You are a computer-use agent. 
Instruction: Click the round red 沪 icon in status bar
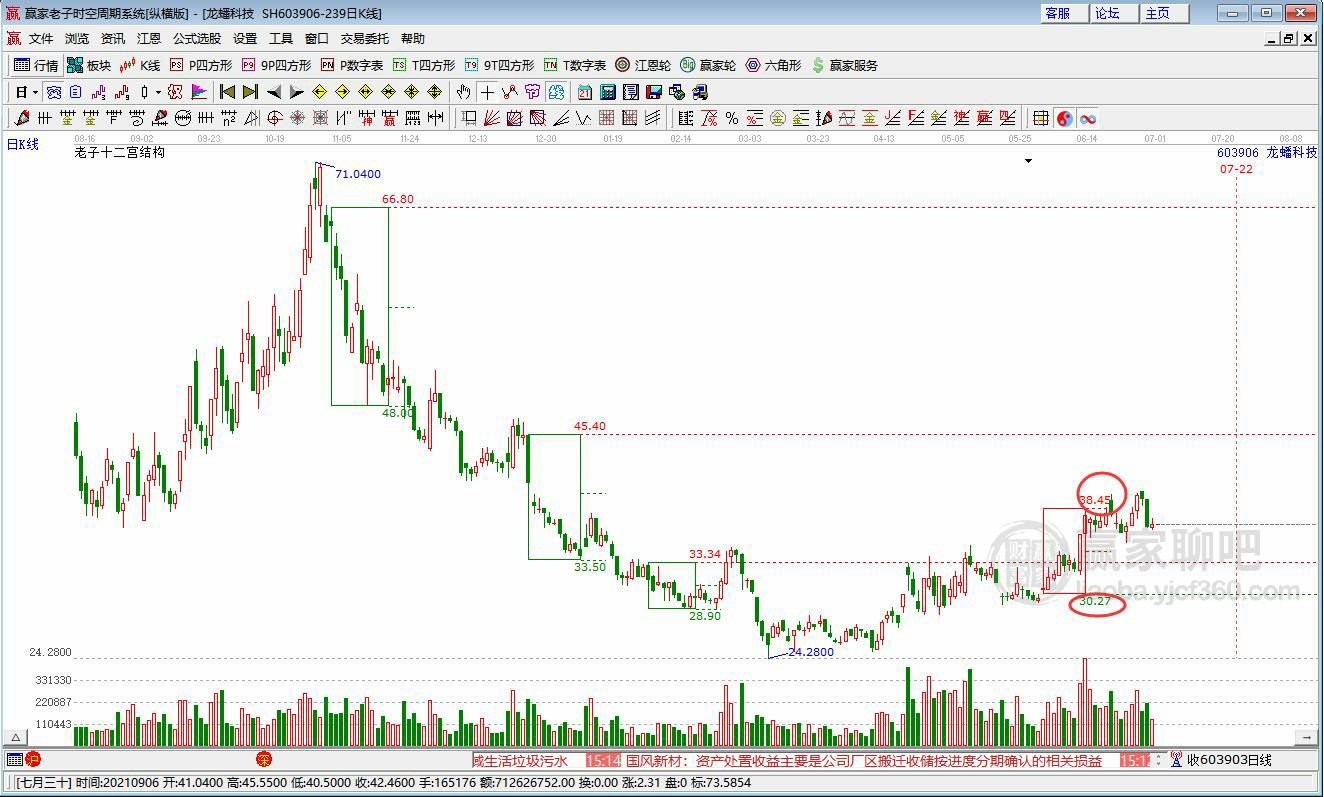pos(33,760)
